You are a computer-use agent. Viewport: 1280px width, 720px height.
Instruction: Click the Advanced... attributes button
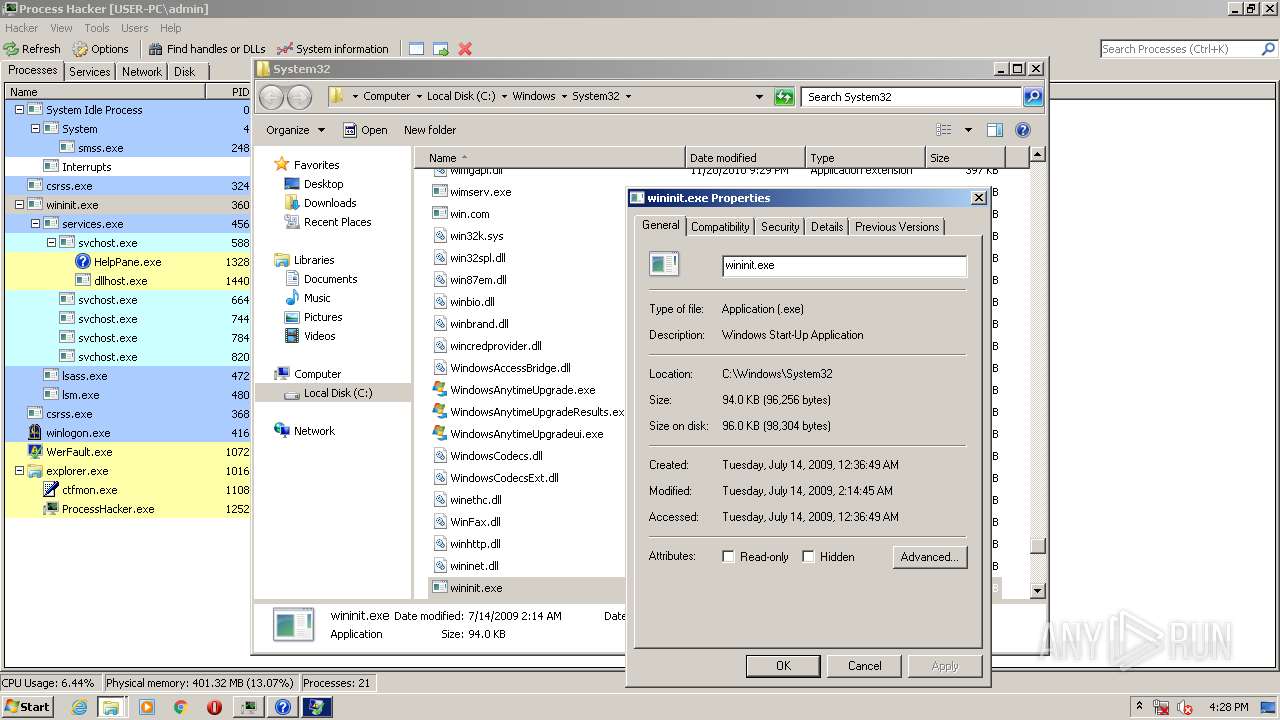click(930, 557)
